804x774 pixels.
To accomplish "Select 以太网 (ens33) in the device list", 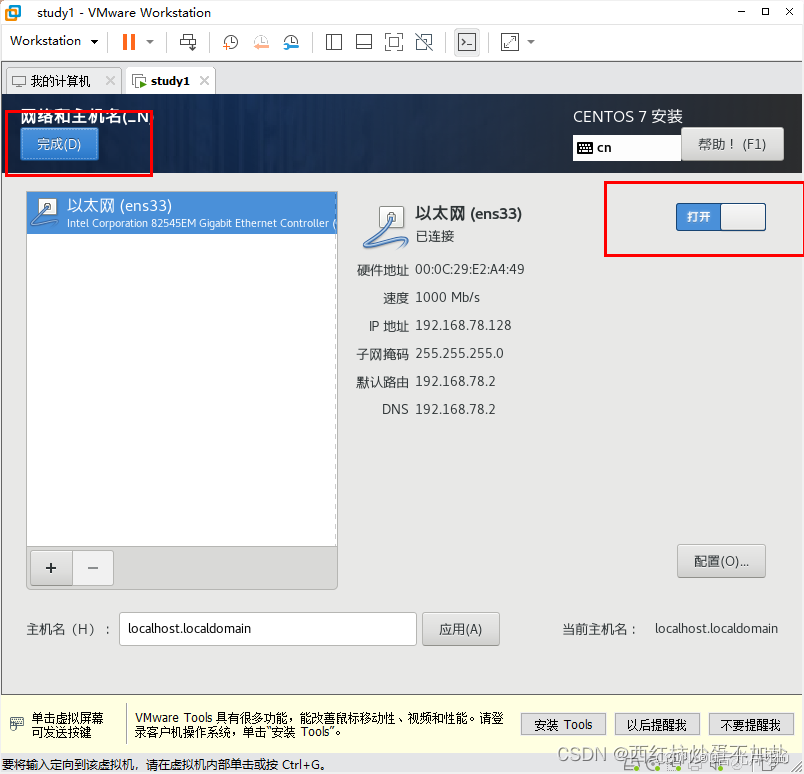I will pyautogui.click(x=182, y=213).
